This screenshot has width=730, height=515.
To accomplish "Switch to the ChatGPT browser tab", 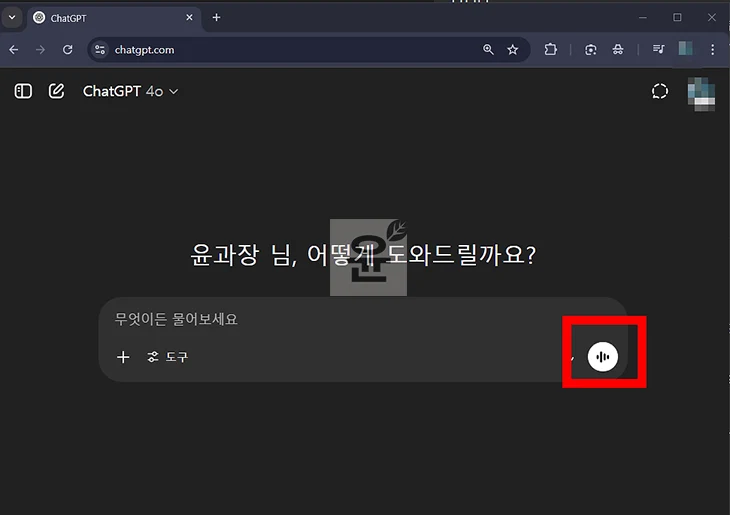I will [x=113, y=18].
